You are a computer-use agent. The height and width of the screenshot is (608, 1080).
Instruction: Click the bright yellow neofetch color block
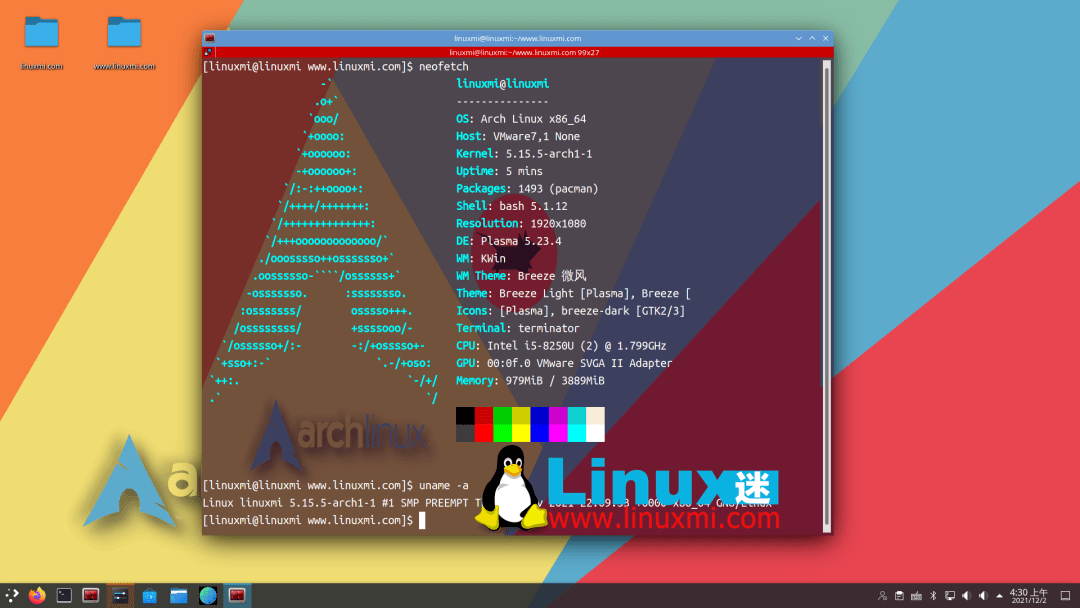[x=521, y=433]
